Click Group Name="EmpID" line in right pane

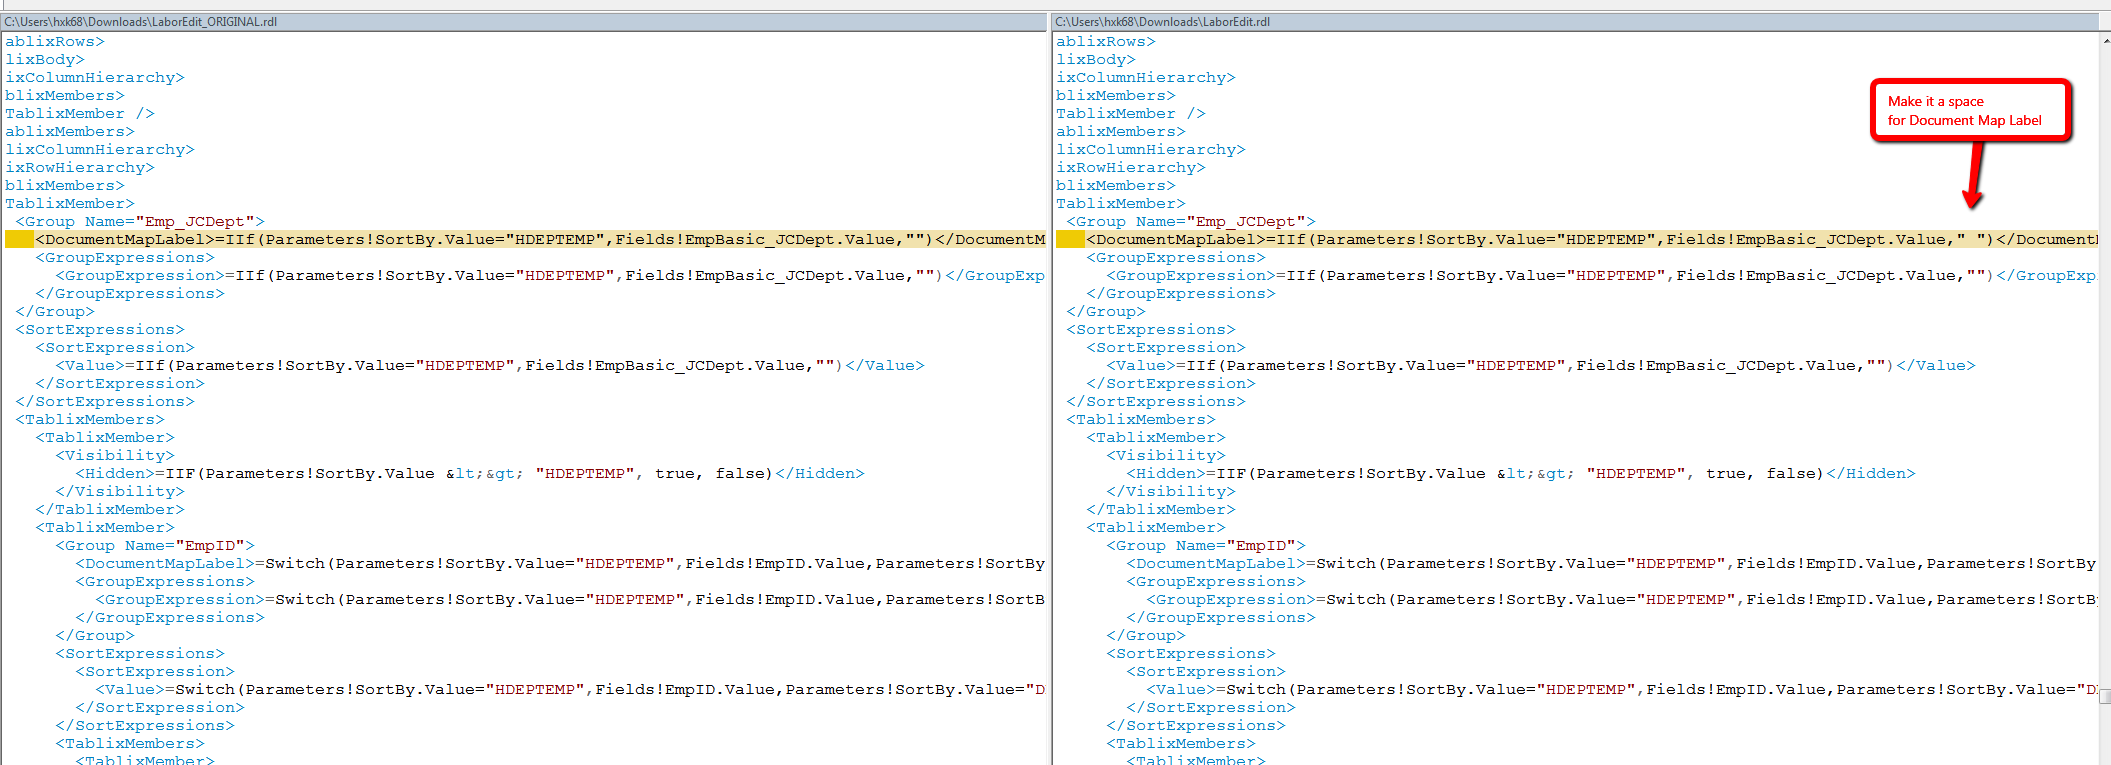click(x=1206, y=545)
